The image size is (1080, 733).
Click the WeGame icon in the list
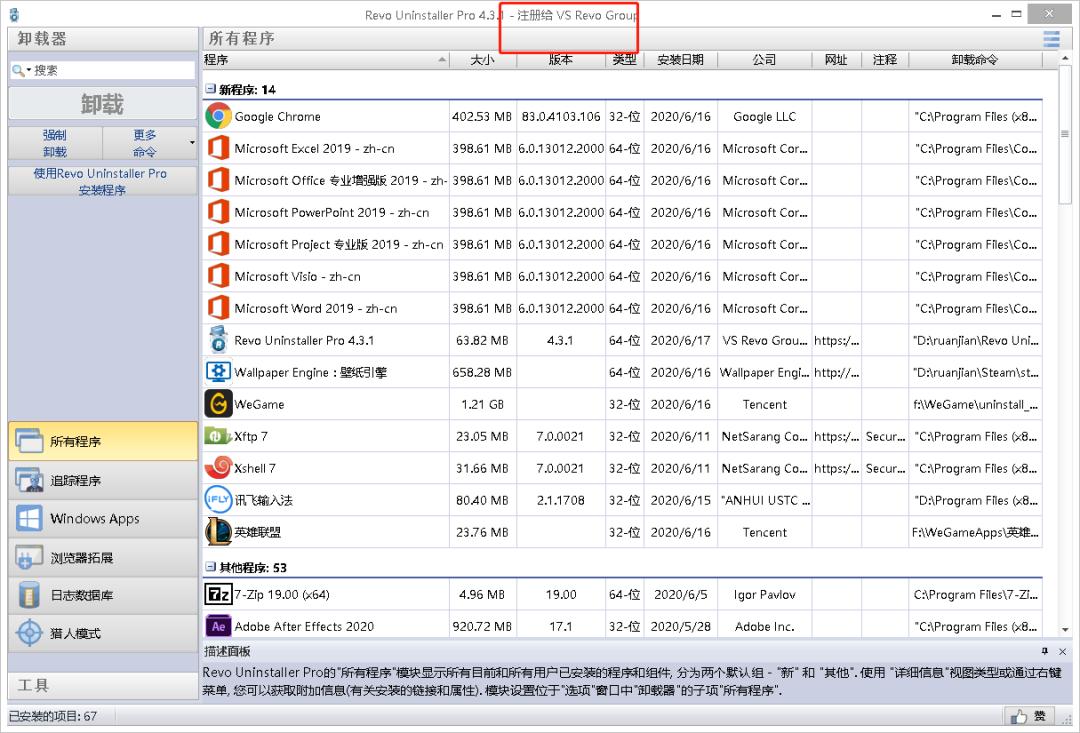coord(218,404)
